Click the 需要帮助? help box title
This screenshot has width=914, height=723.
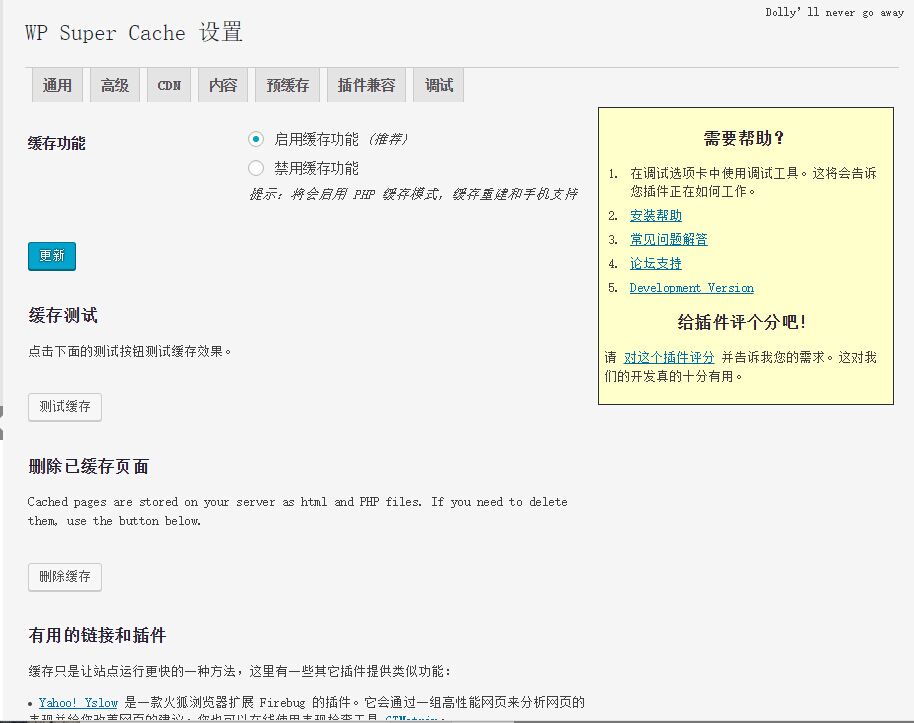[x=744, y=139]
